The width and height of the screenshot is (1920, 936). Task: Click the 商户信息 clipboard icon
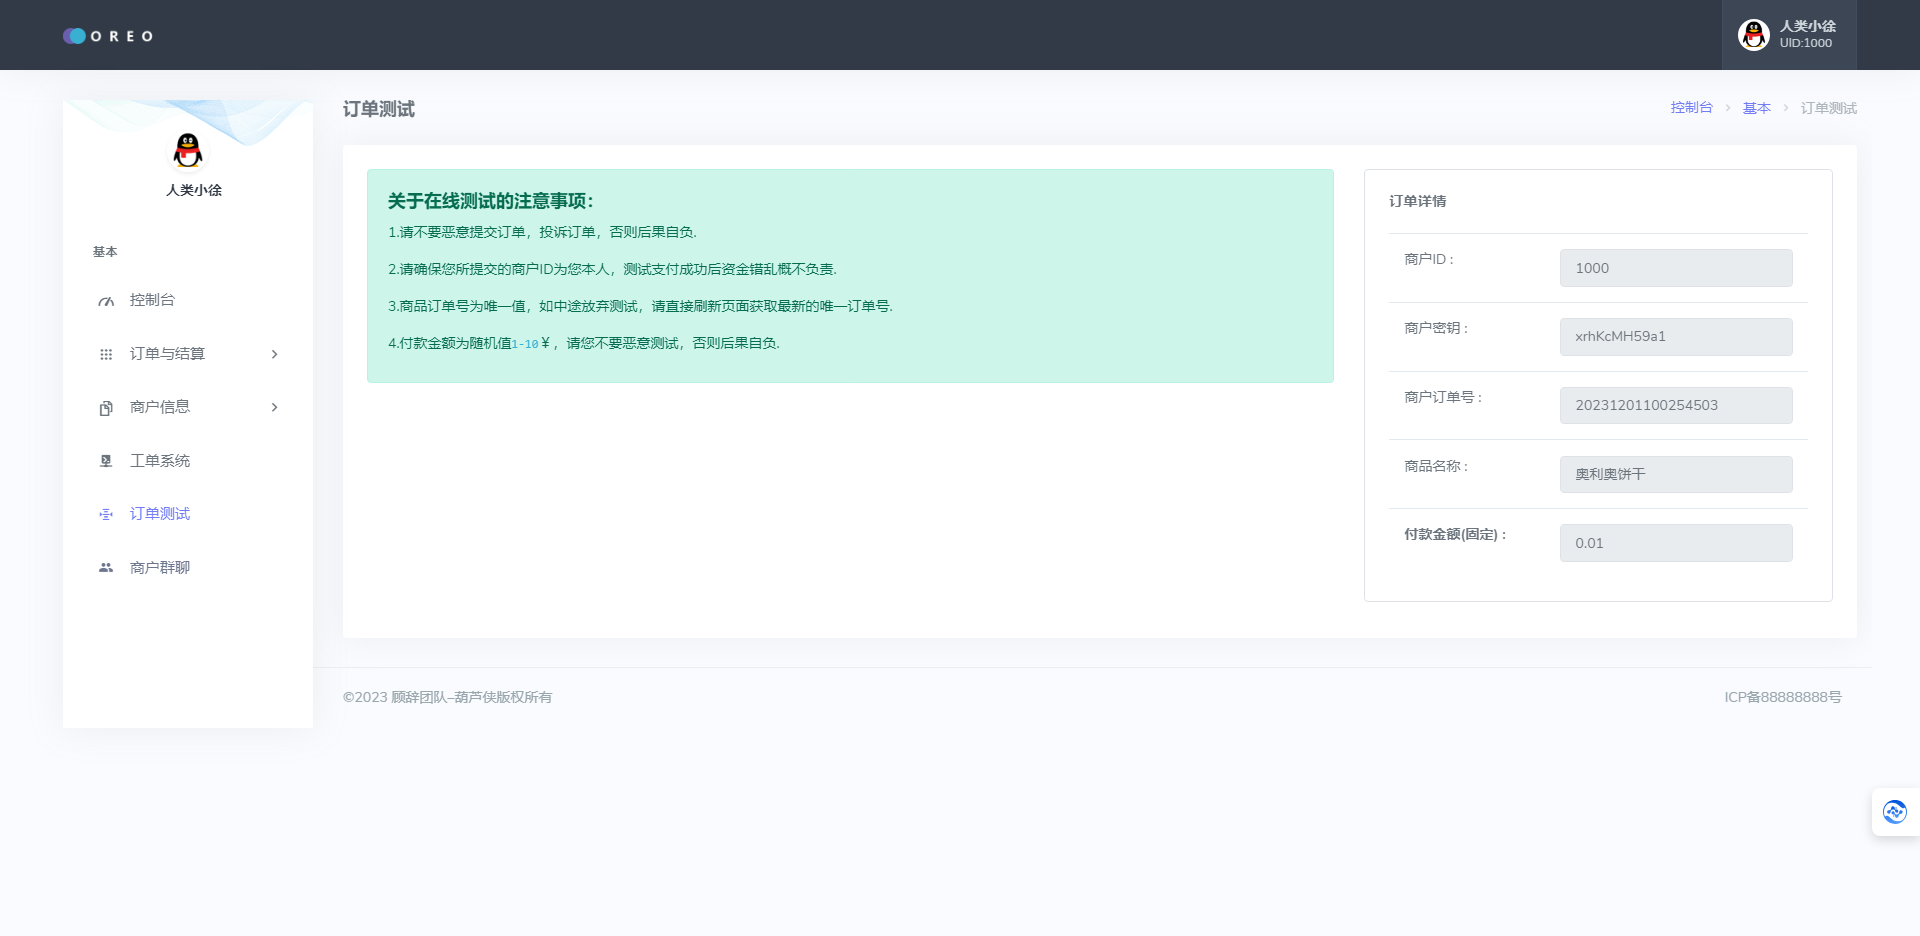(x=106, y=408)
